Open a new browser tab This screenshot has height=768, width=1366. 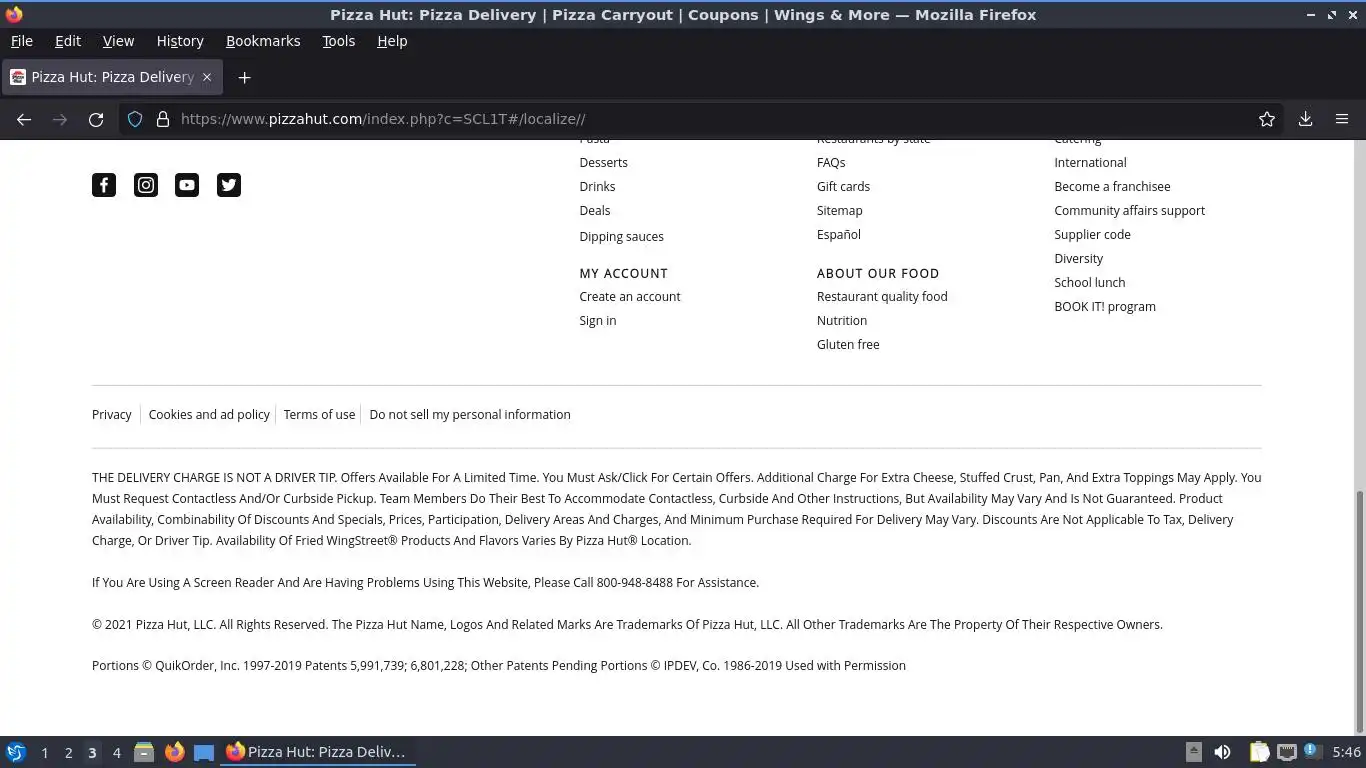tap(244, 77)
